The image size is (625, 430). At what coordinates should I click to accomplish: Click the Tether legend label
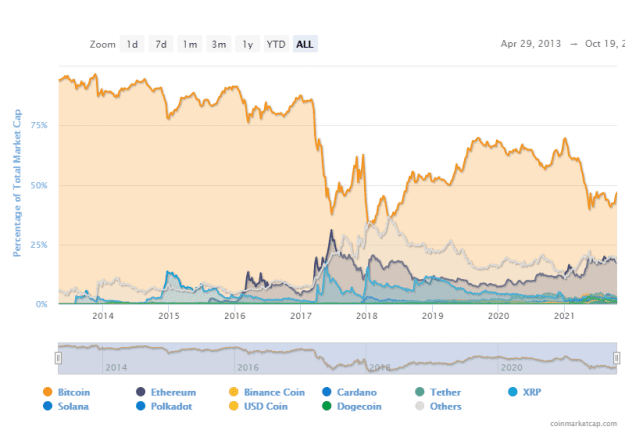point(445,393)
